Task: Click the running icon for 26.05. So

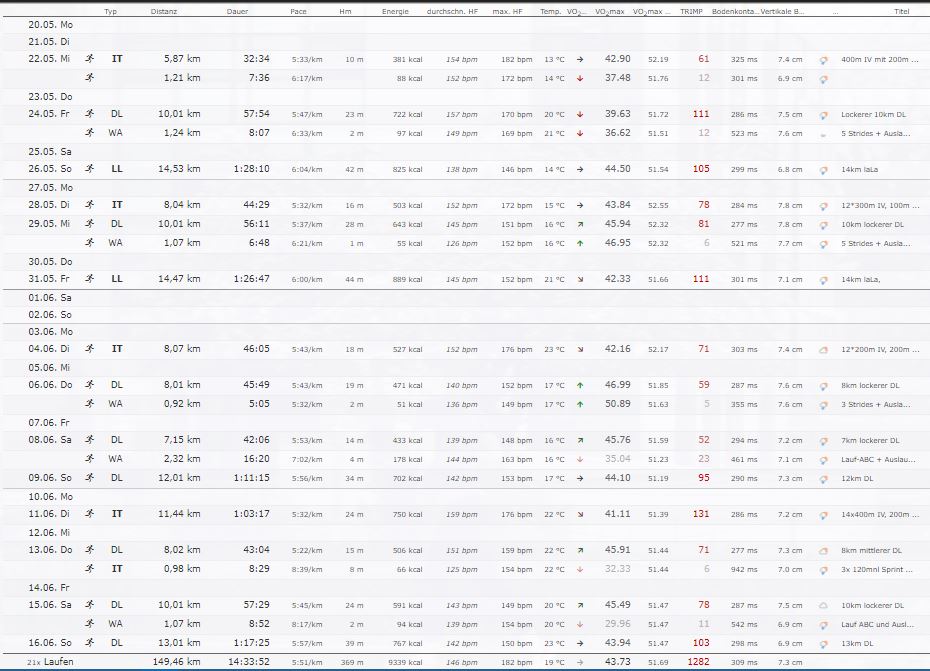Action: (90, 169)
